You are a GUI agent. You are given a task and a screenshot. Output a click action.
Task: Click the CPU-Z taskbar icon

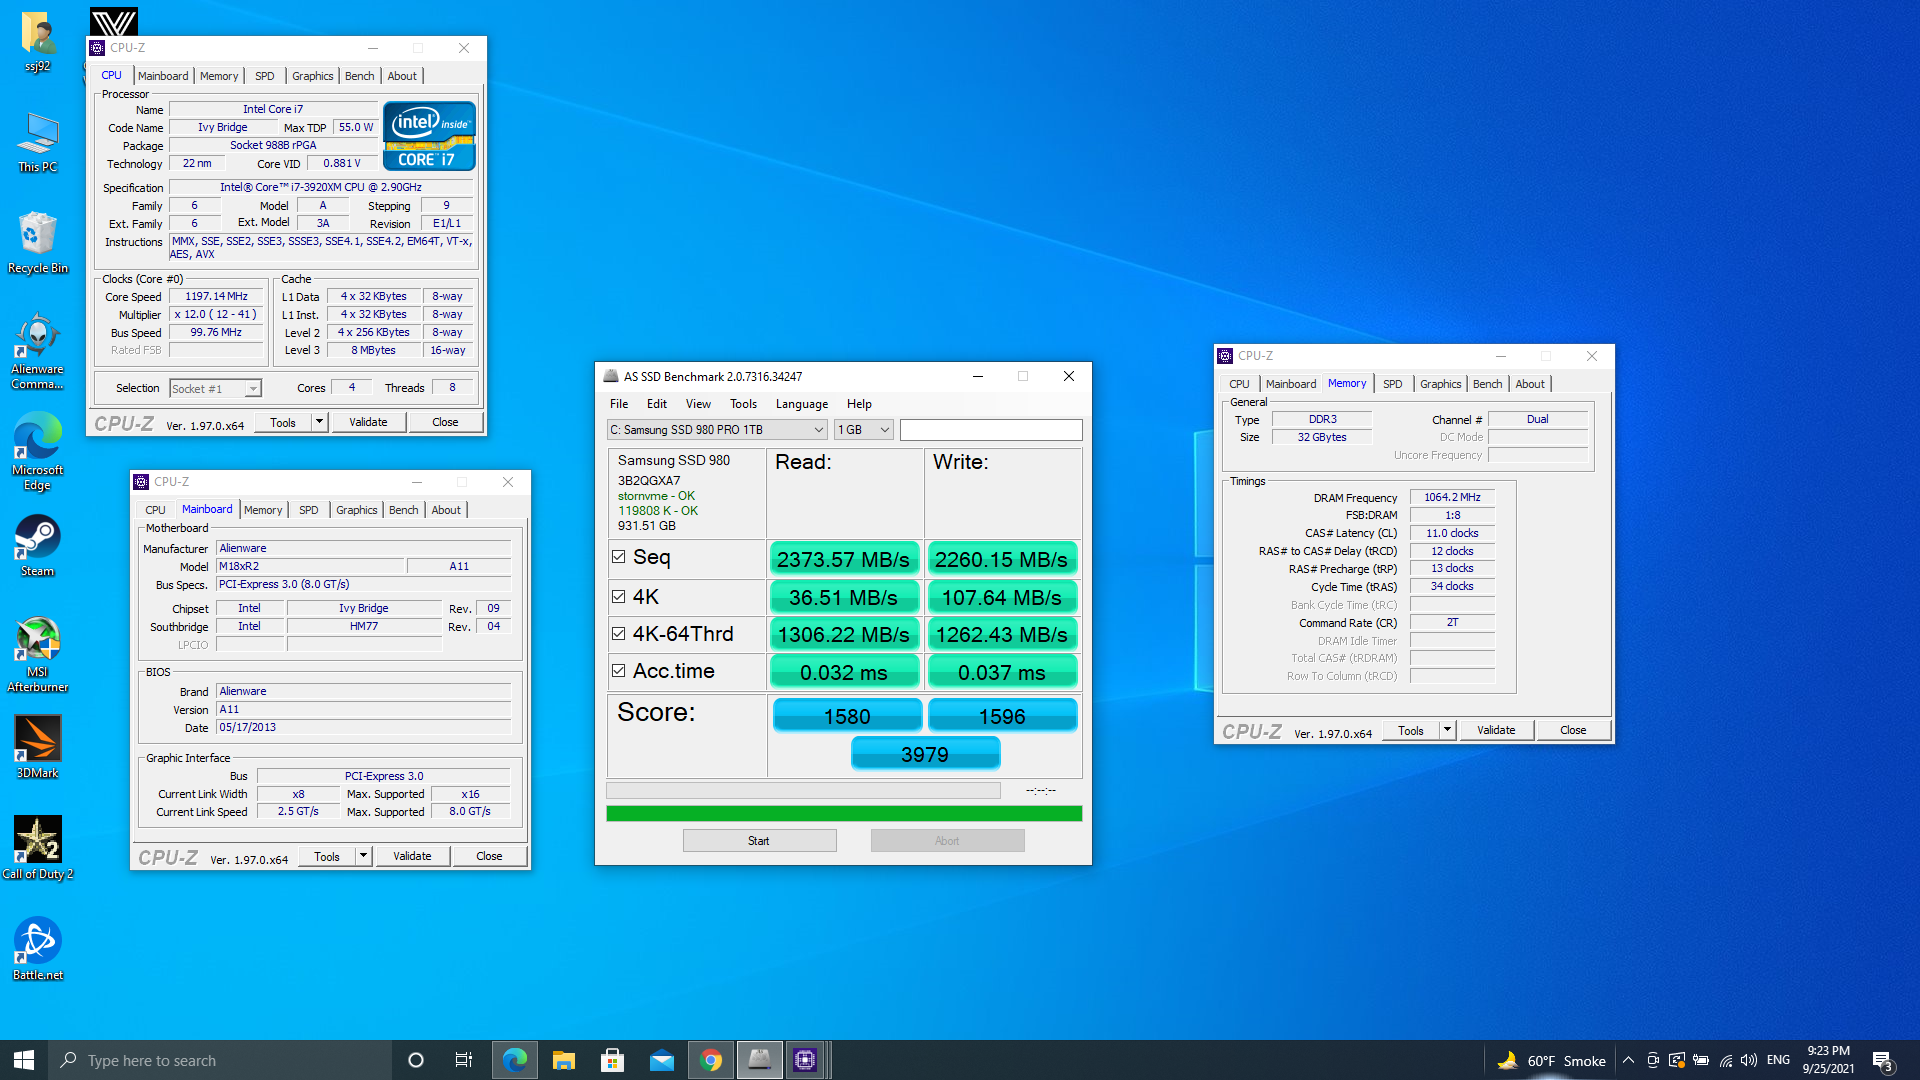pyautogui.click(x=805, y=1060)
